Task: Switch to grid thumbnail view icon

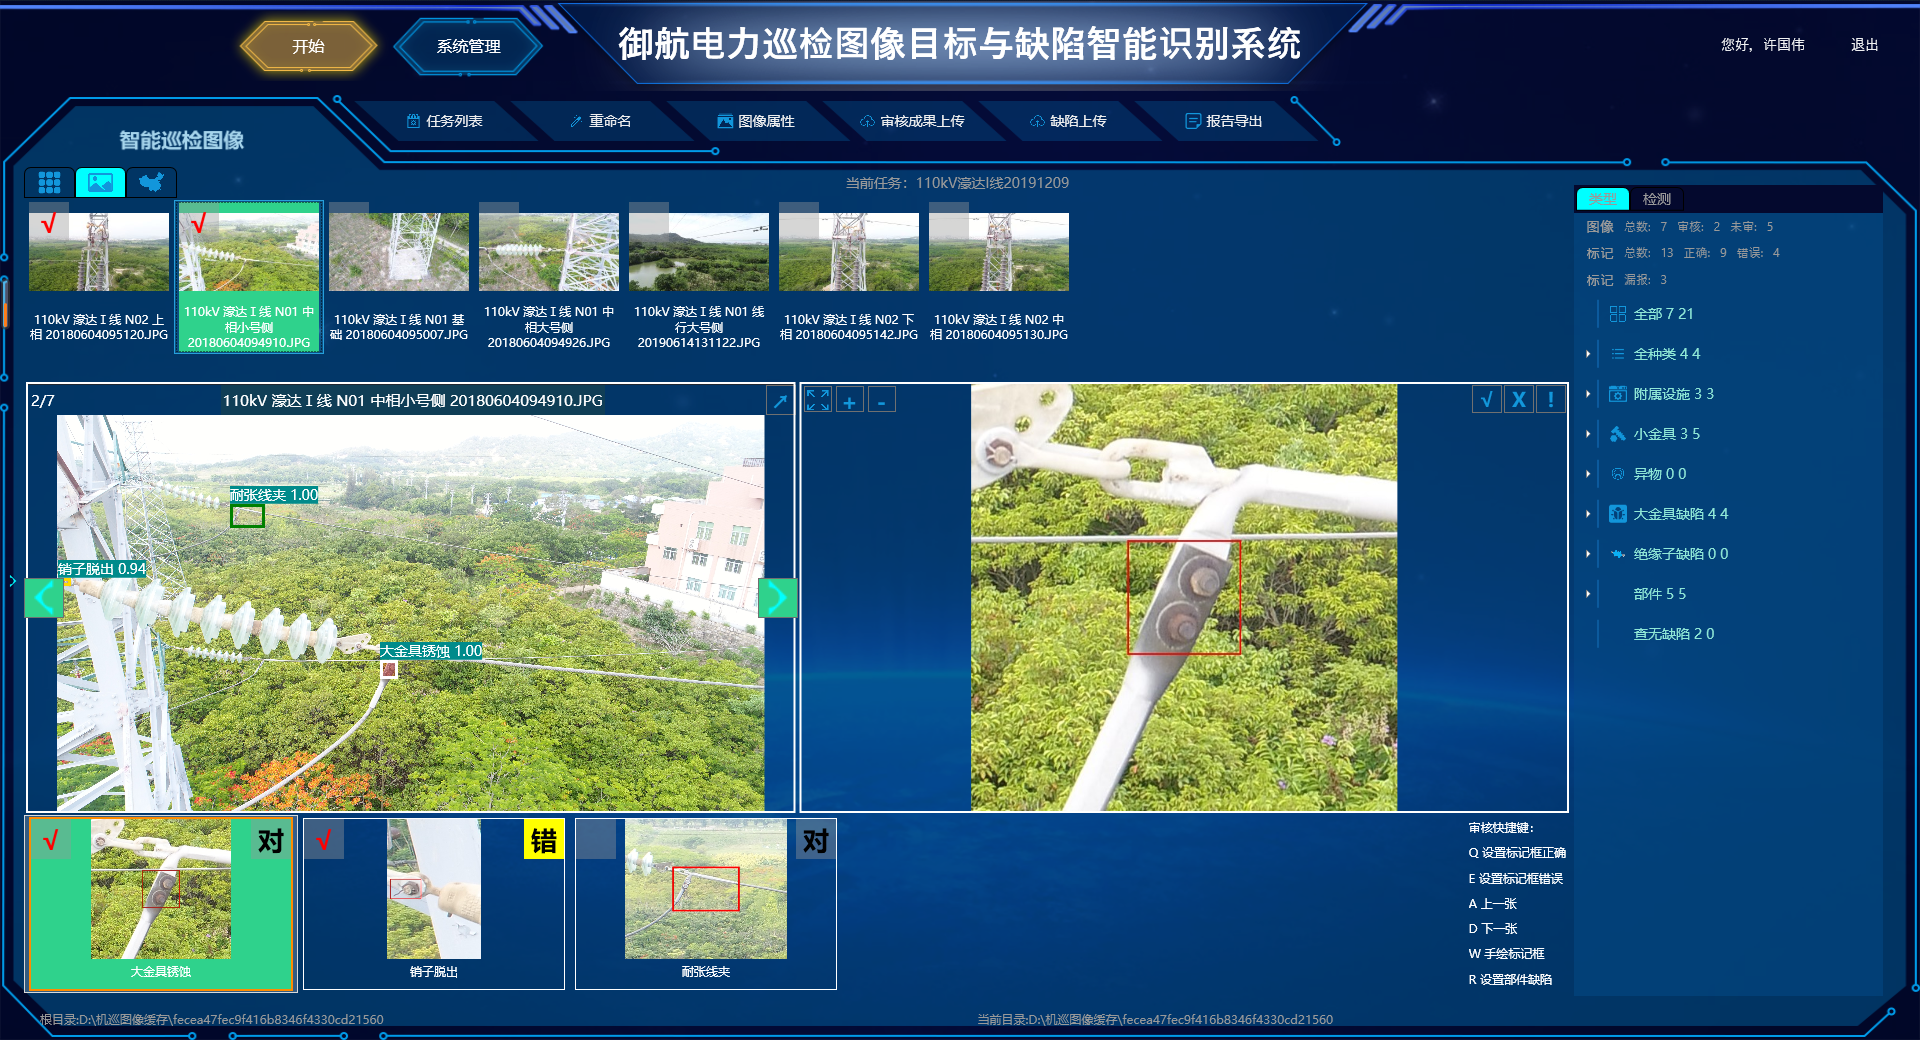Action: tap(49, 182)
